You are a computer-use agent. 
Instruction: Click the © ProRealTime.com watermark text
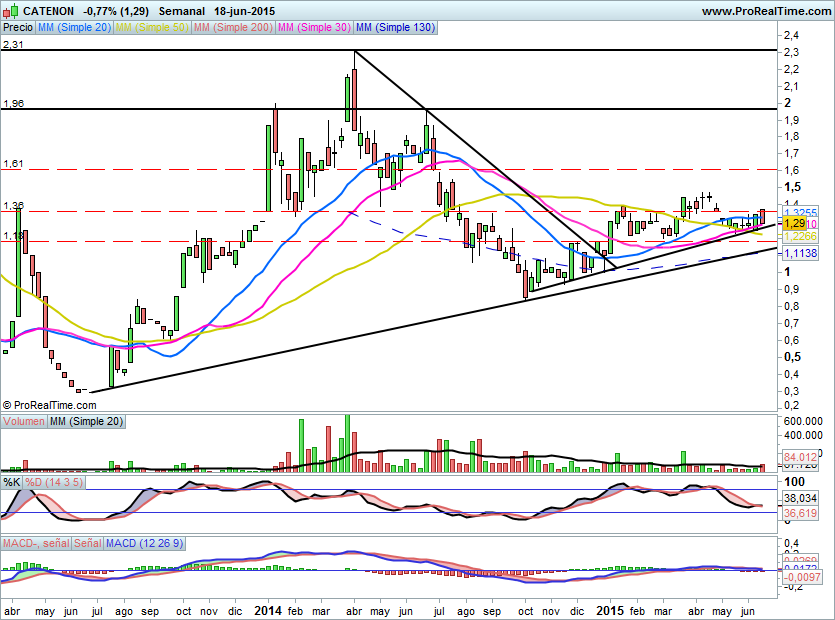tap(50, 405)
